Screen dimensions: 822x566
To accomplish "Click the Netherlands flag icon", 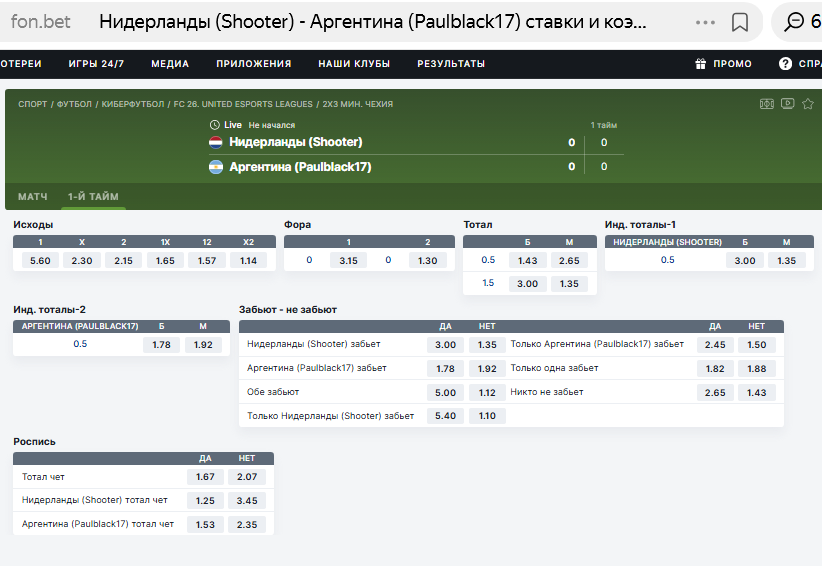I will point(215,142).
